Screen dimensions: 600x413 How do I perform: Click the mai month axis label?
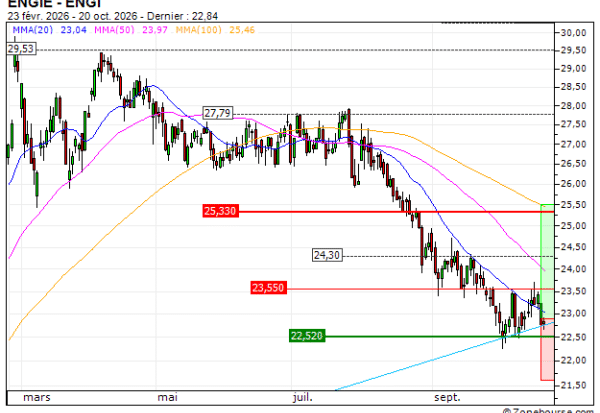pos(168,397)
